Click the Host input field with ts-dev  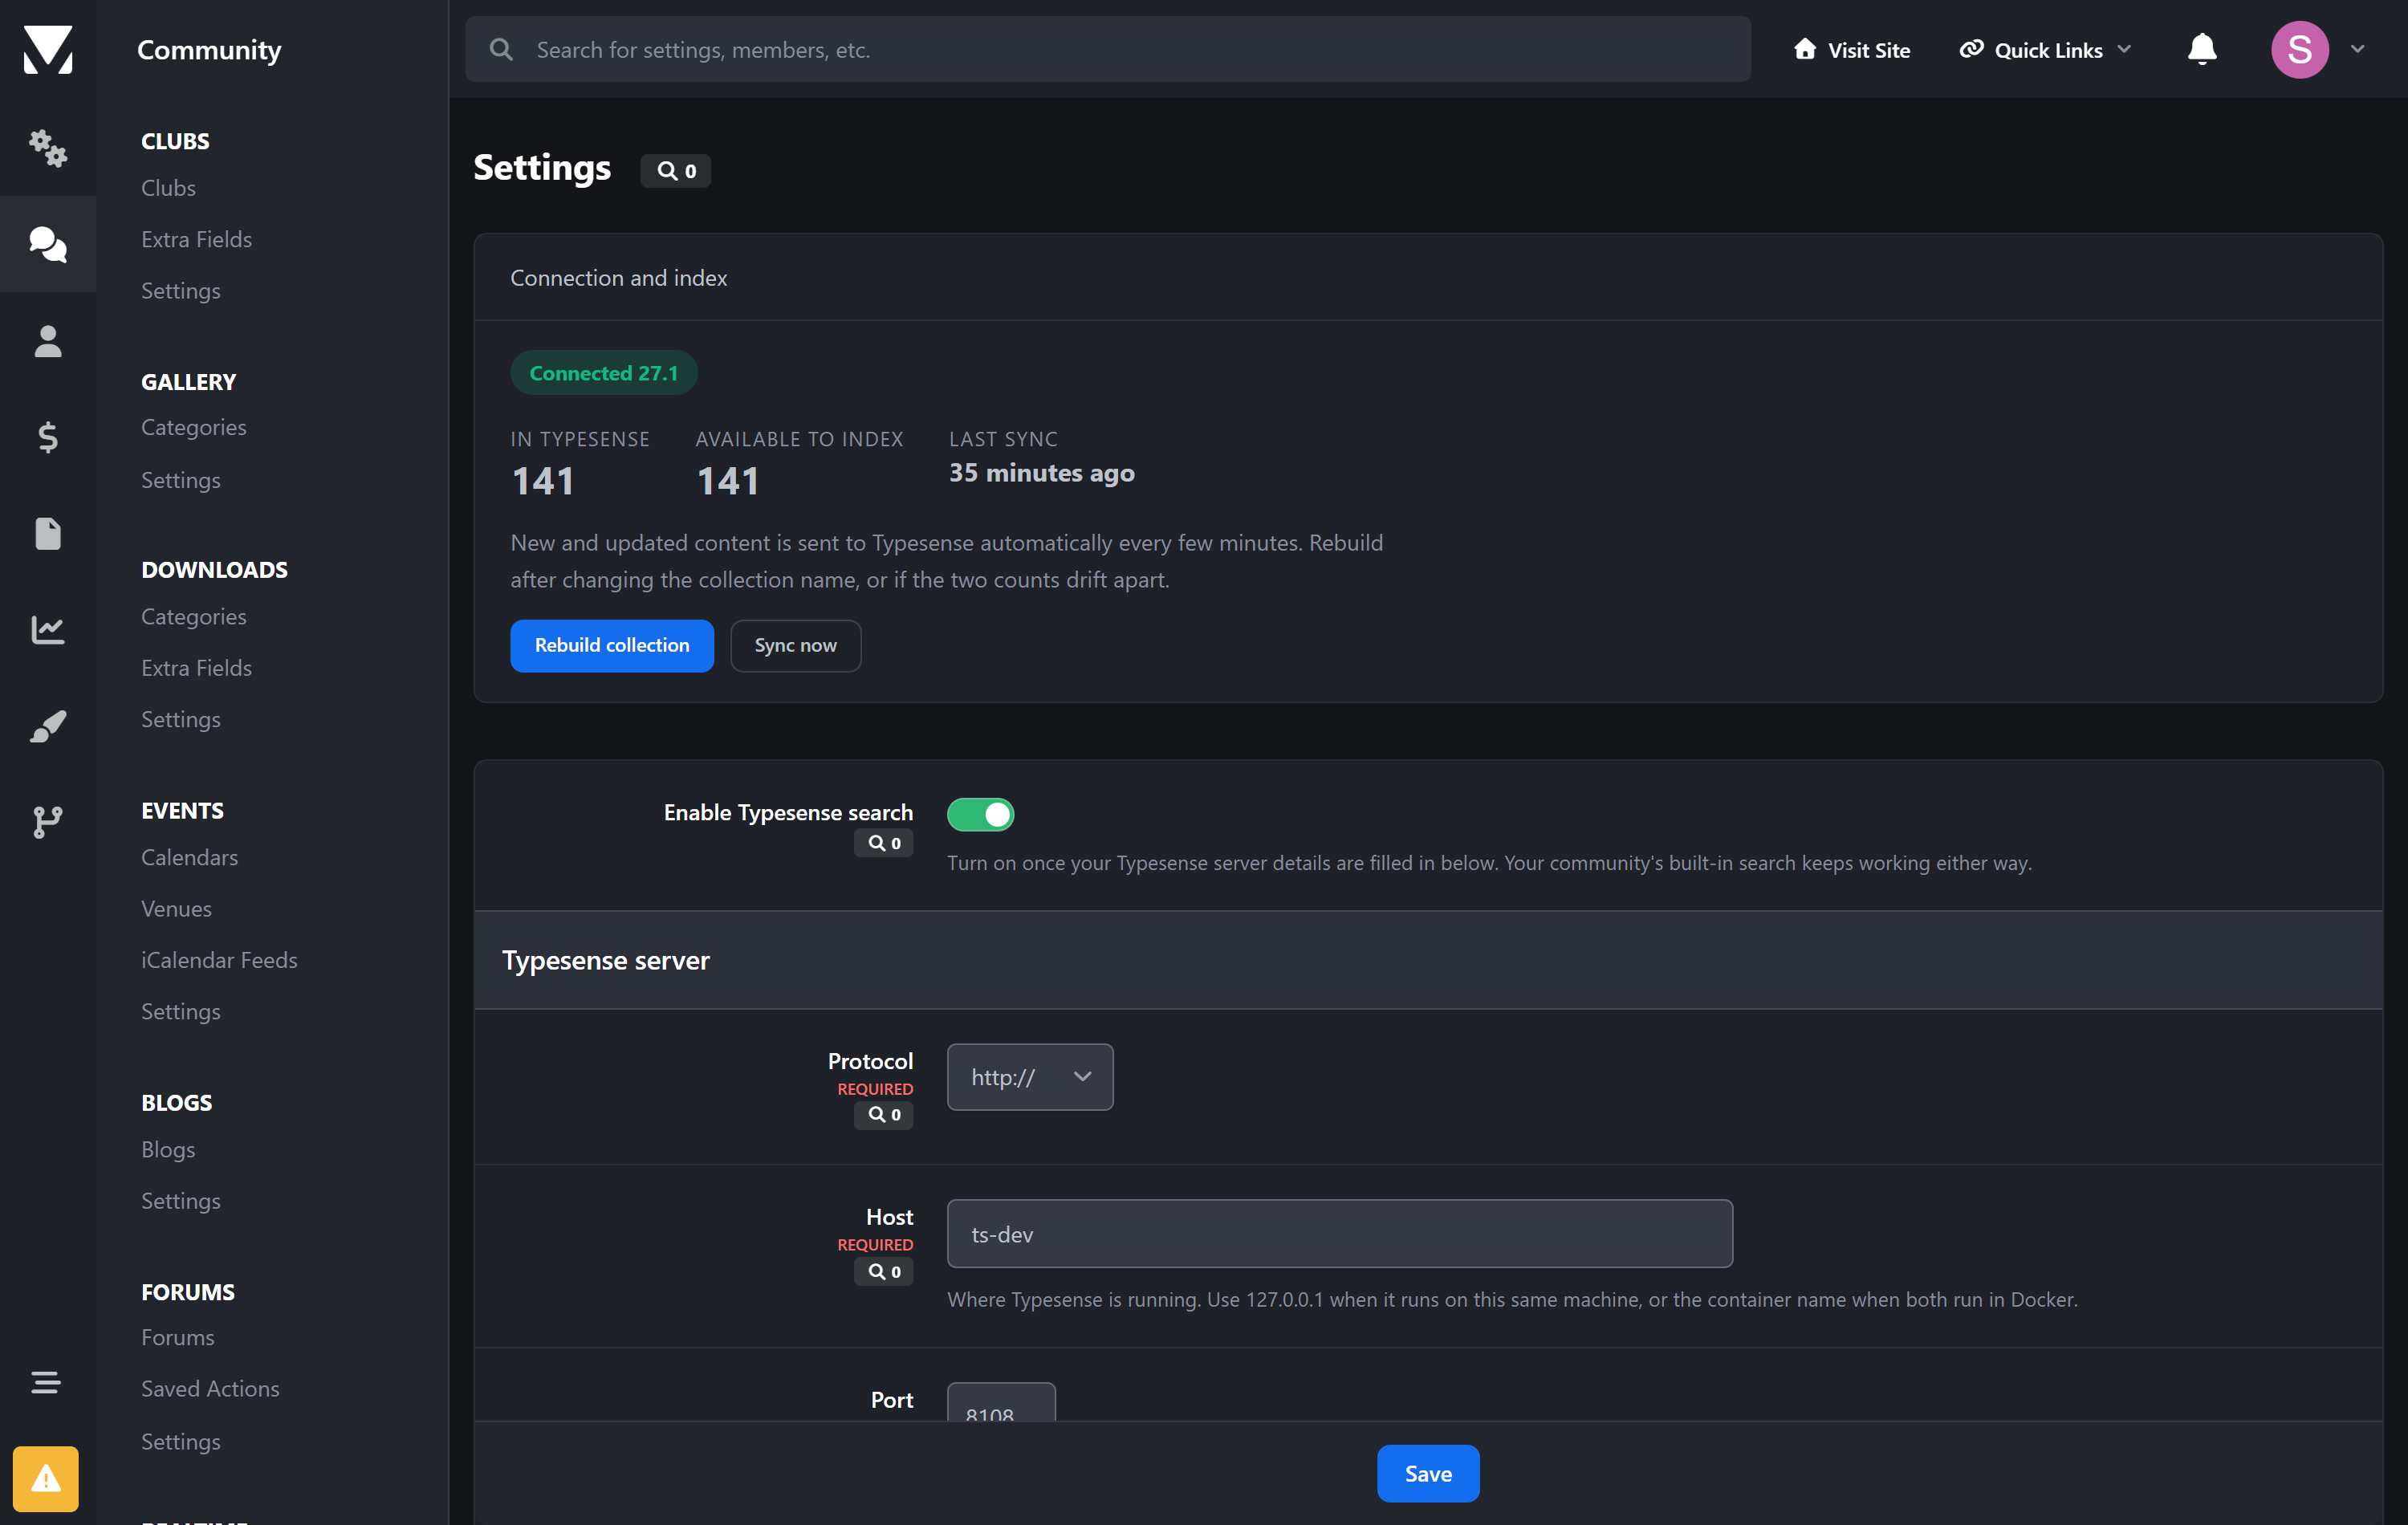(1340, 1234)
